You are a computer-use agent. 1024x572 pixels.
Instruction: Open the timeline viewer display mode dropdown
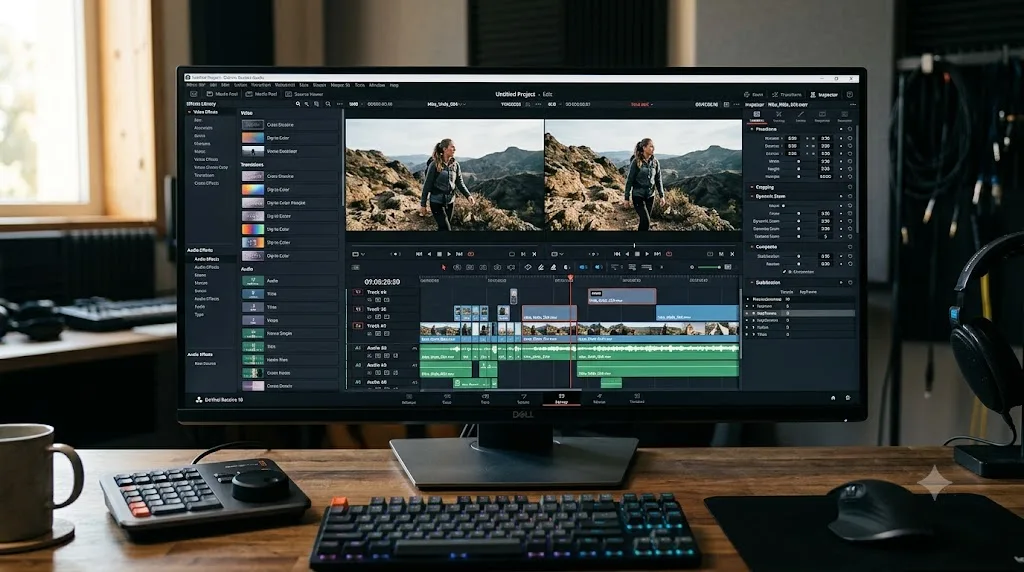tap(557, 254)
